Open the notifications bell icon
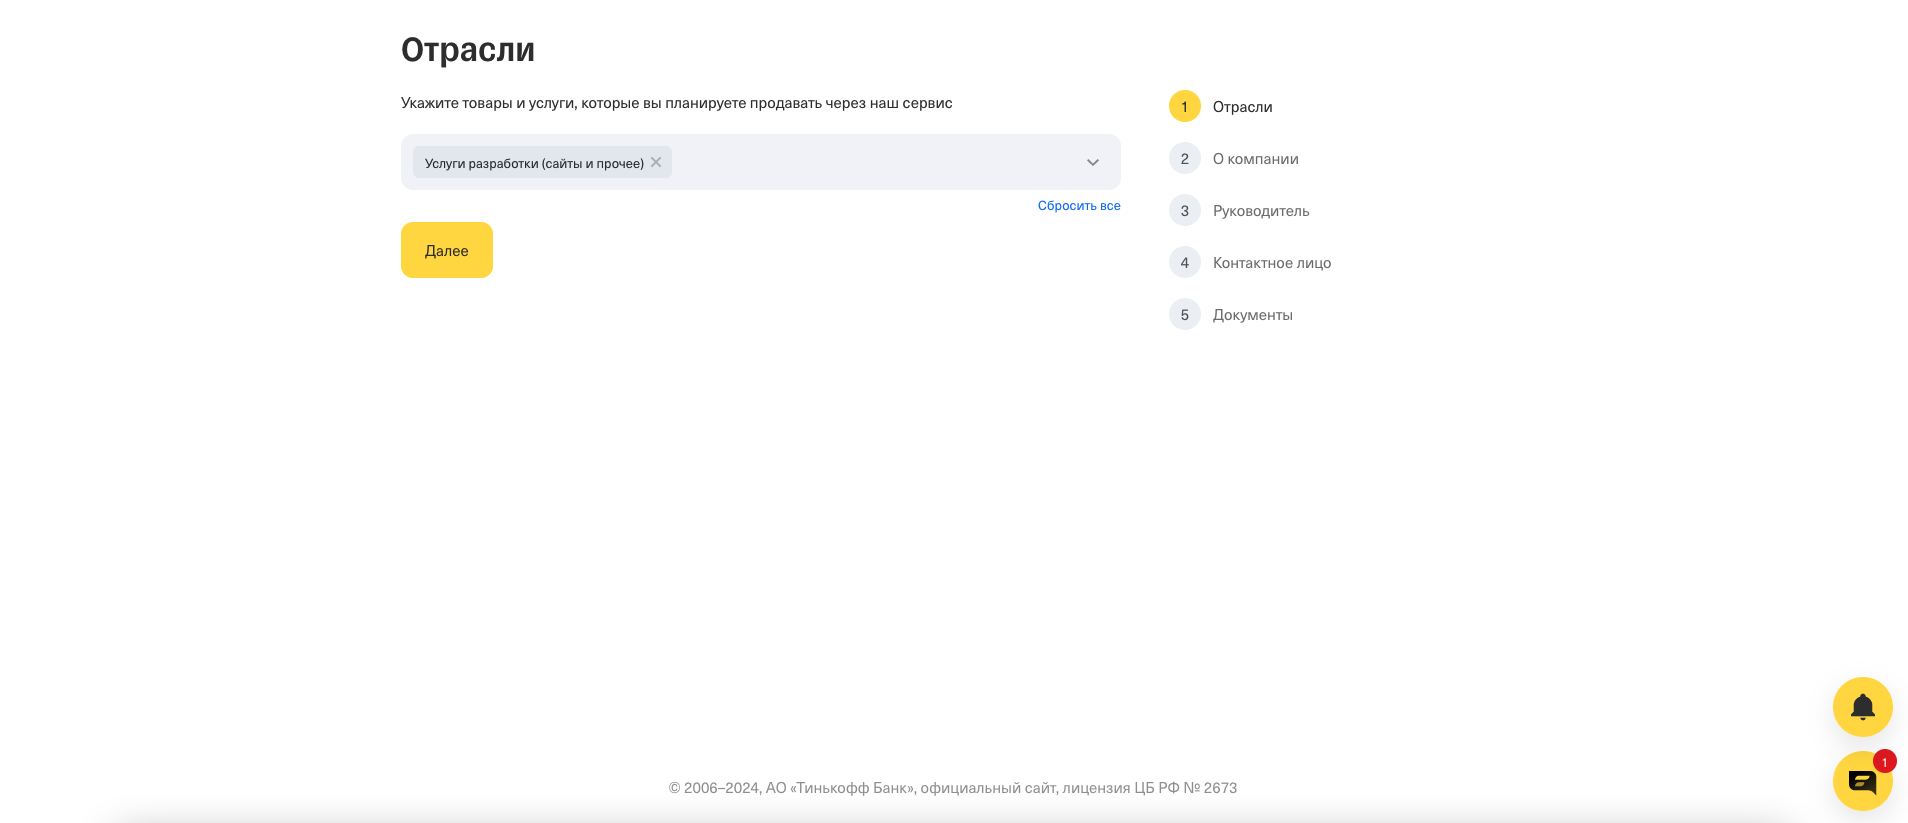Screen dimensions: 1908x823 click(x=1862, y=707)
